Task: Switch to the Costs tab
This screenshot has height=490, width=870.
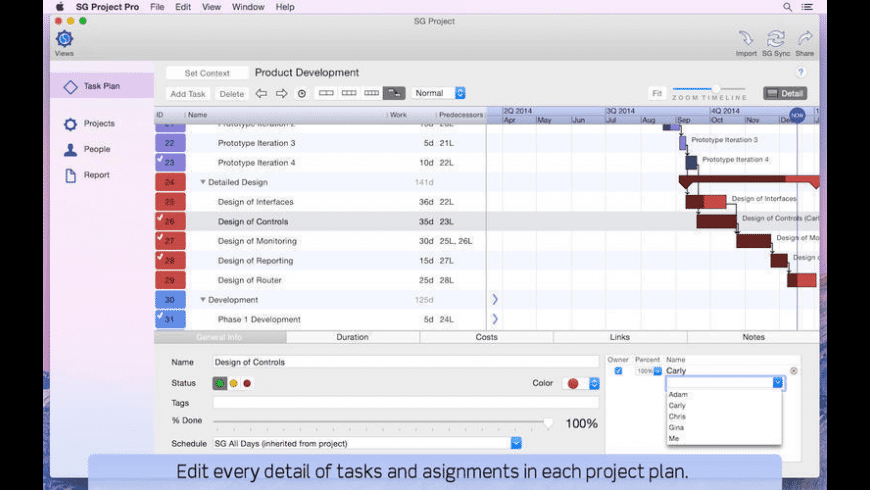Action: tap(486, 338)
